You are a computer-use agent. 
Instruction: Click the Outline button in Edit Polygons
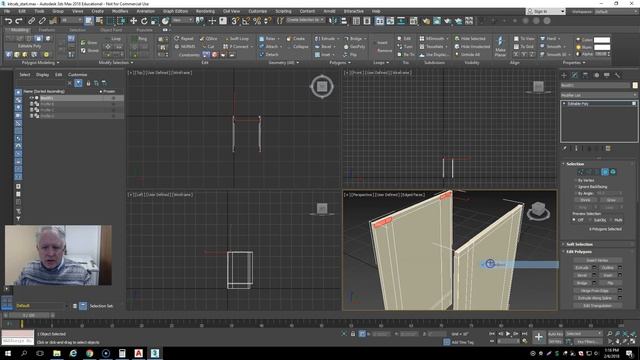click(608, 268)
